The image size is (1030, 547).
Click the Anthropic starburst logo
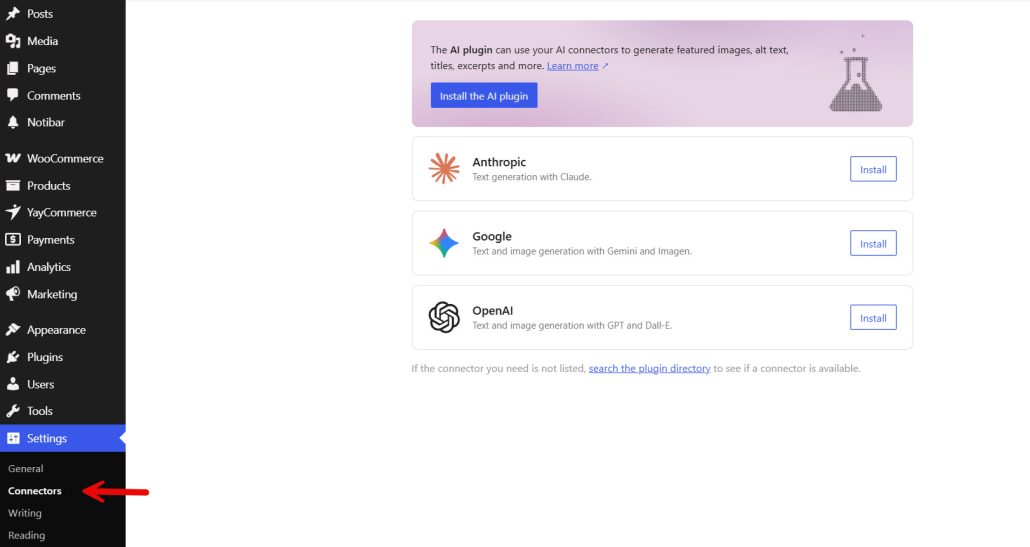tap(444, 169)
